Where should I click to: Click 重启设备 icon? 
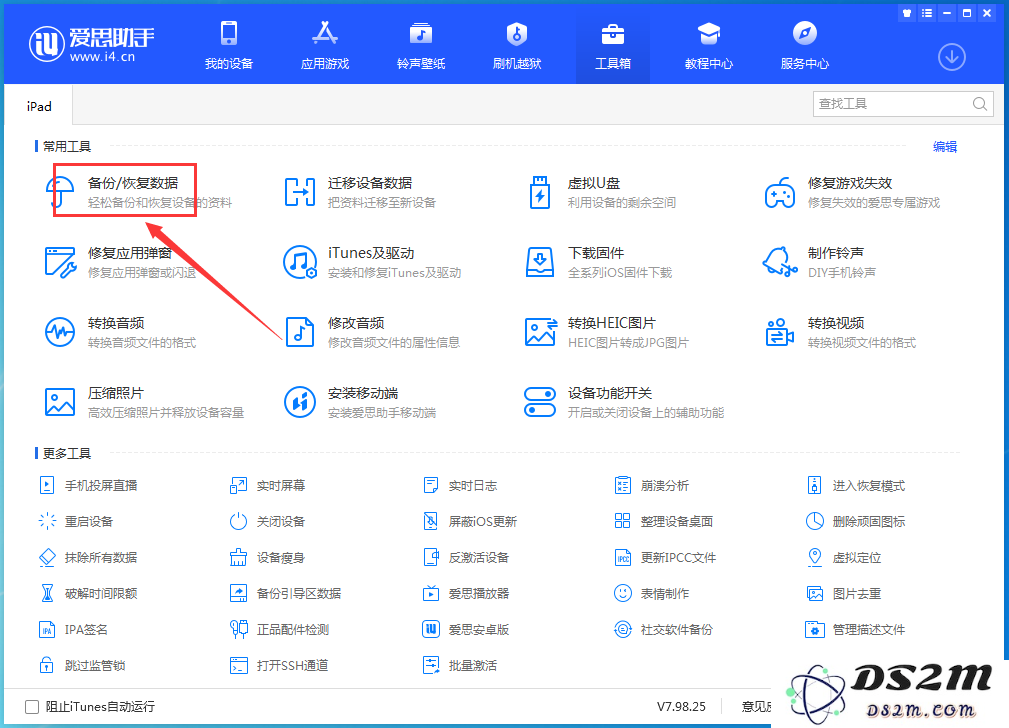click(x=47, y=521)
